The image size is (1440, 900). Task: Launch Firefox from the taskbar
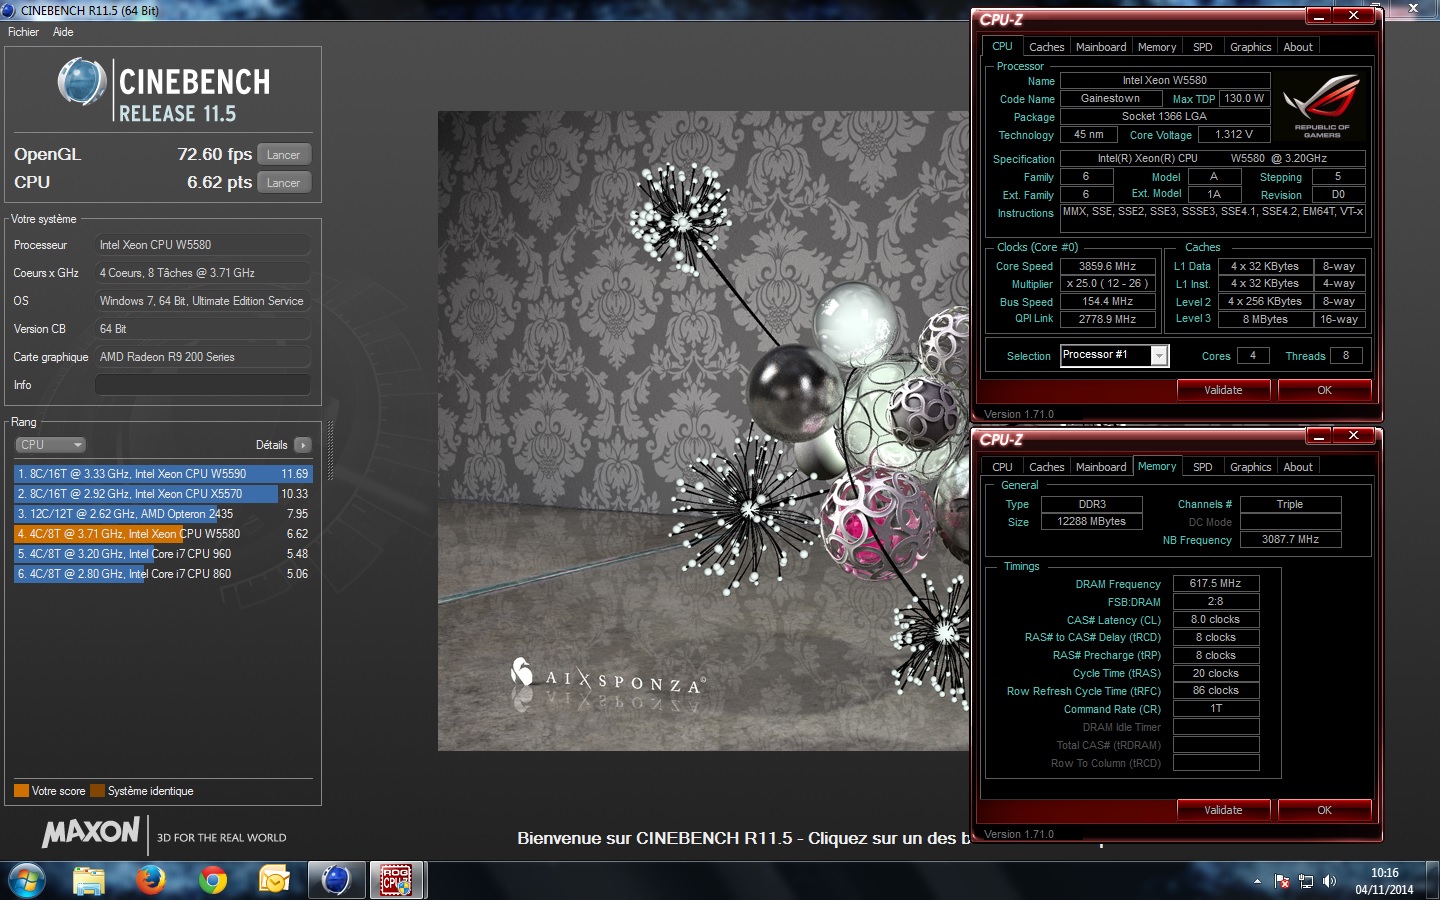[x=151, y=880]
